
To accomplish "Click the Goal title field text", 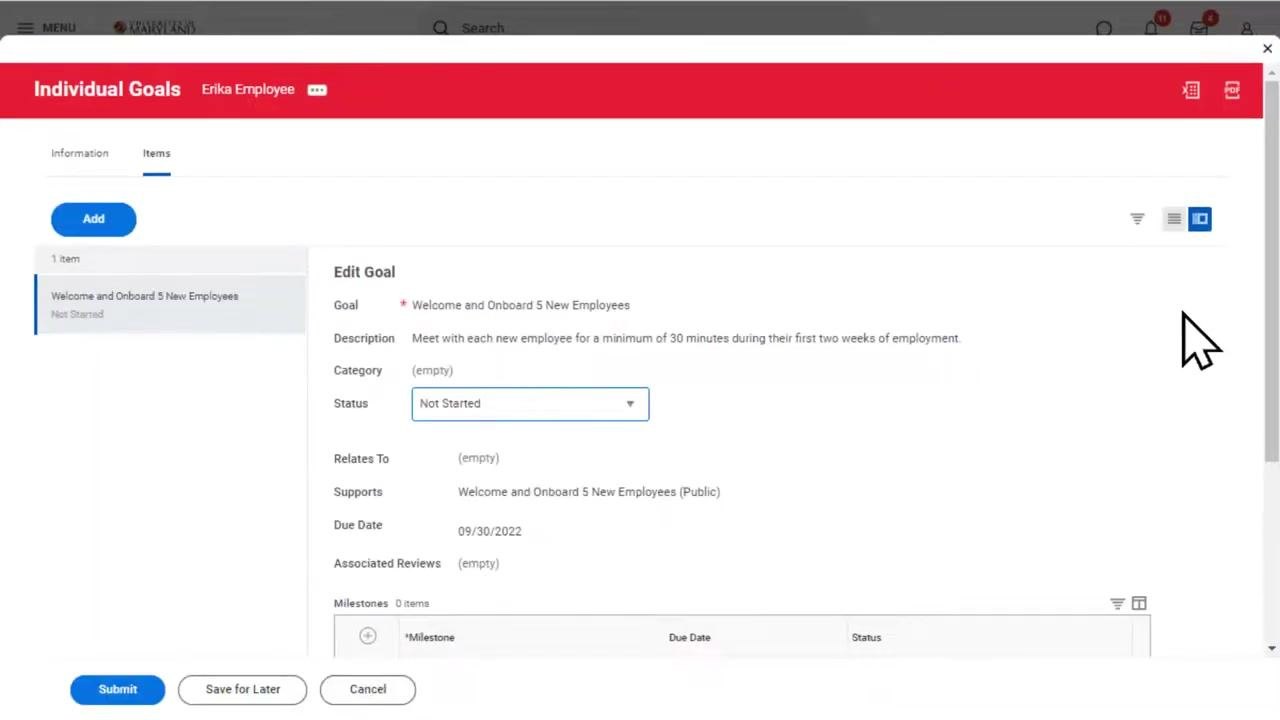I will coord(521,305).
